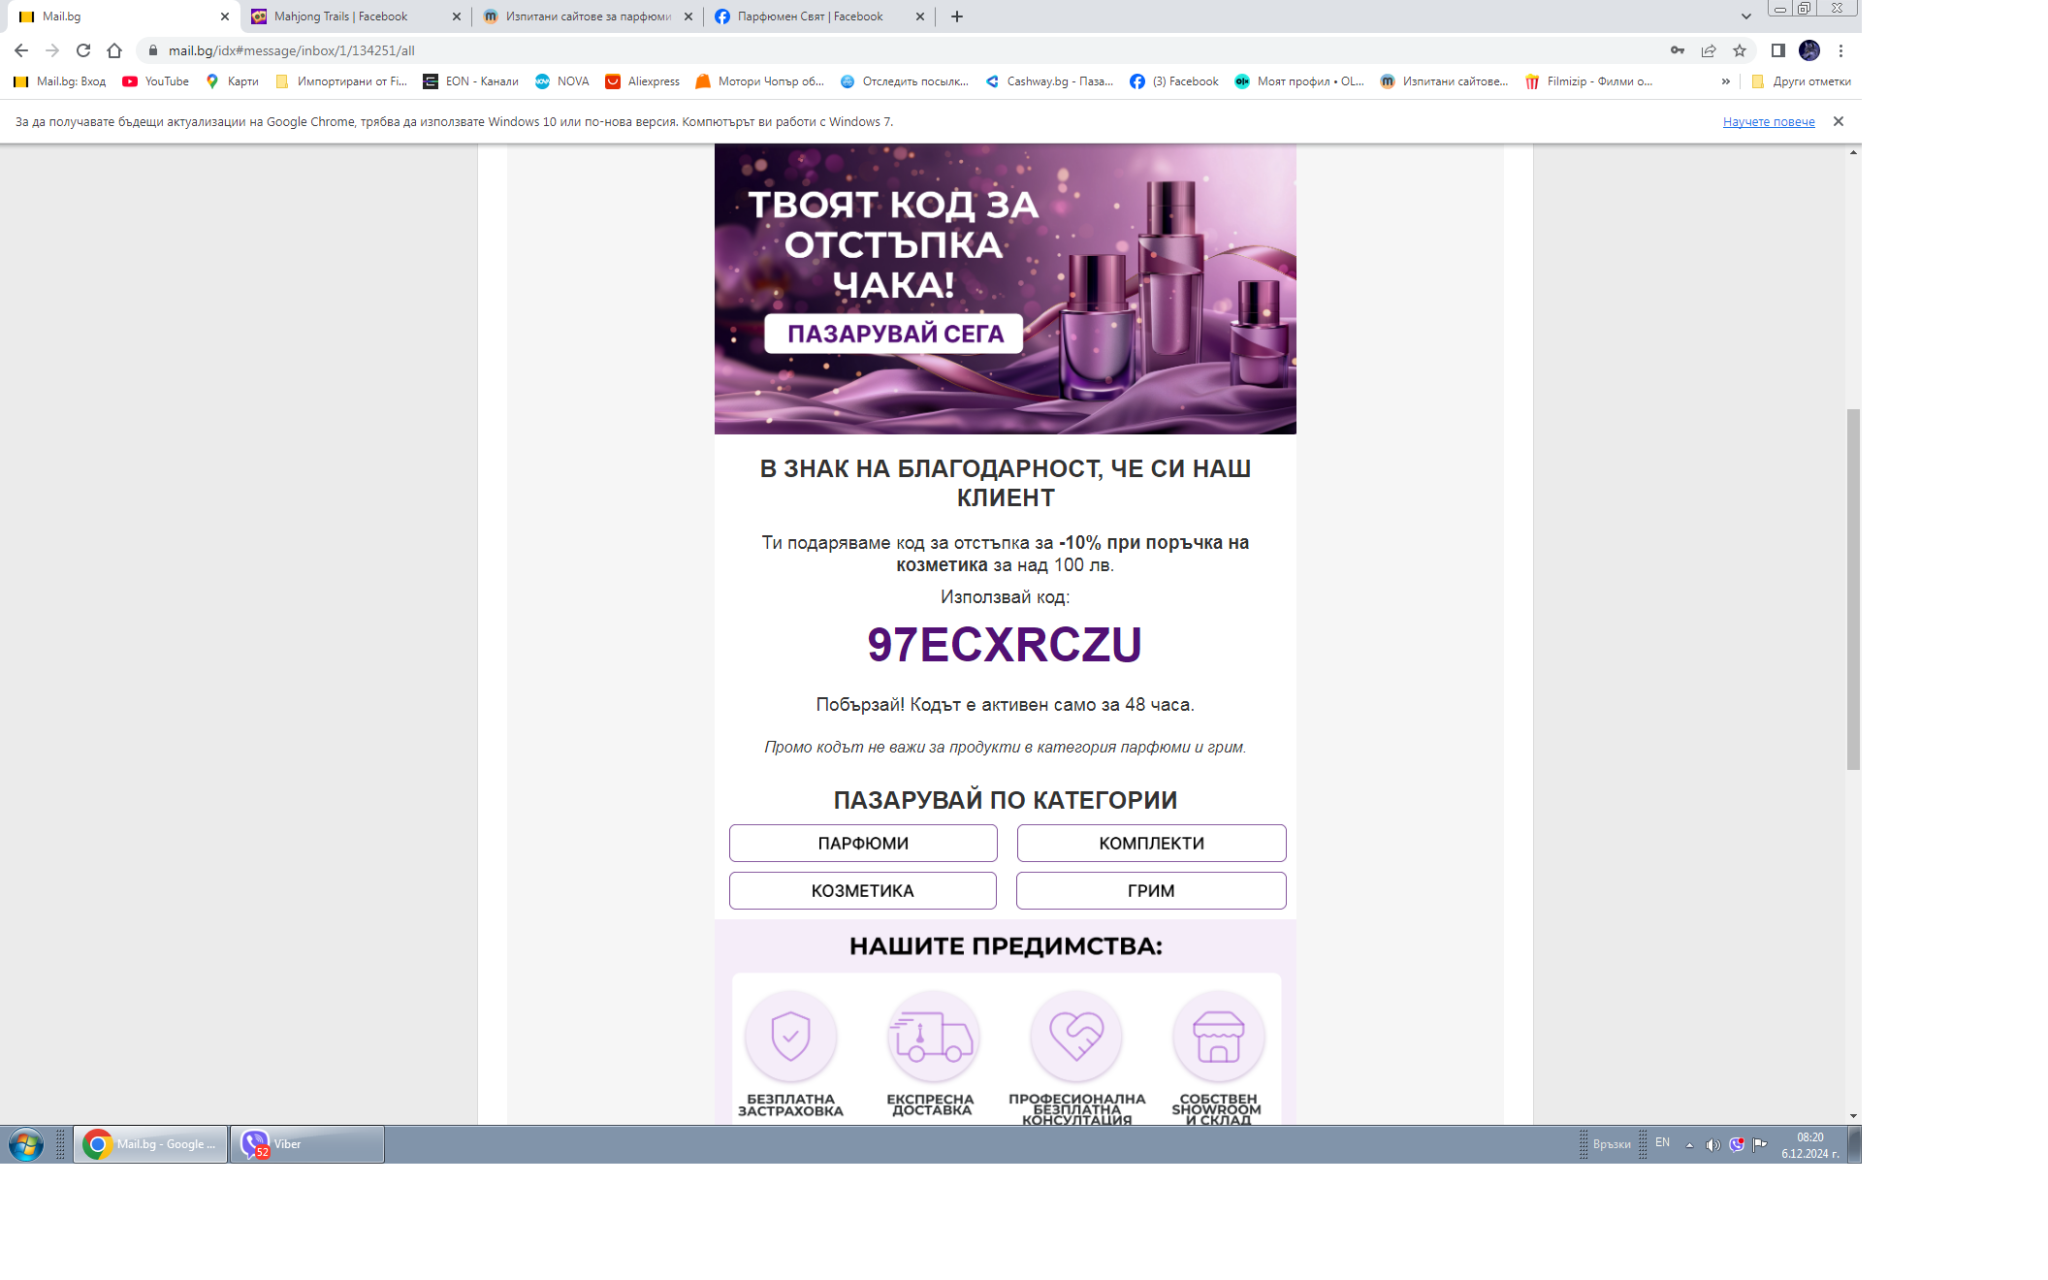Open the Windows Start button
Screen dimensions: 2048x1280
pos(26,1145)
